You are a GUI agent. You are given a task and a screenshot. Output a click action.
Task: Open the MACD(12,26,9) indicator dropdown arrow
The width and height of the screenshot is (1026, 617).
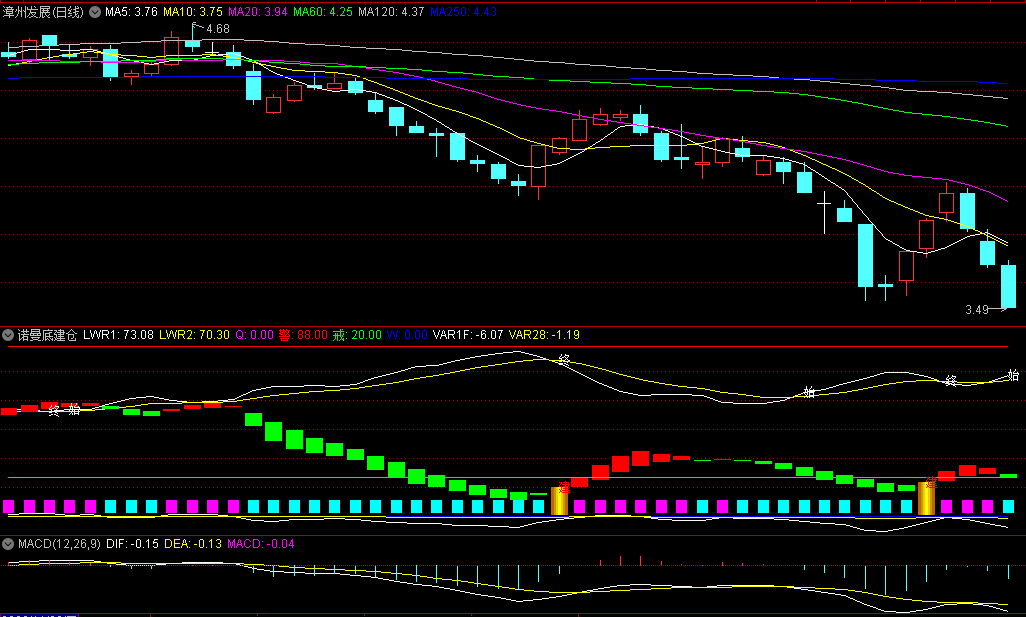click(8, 544)
